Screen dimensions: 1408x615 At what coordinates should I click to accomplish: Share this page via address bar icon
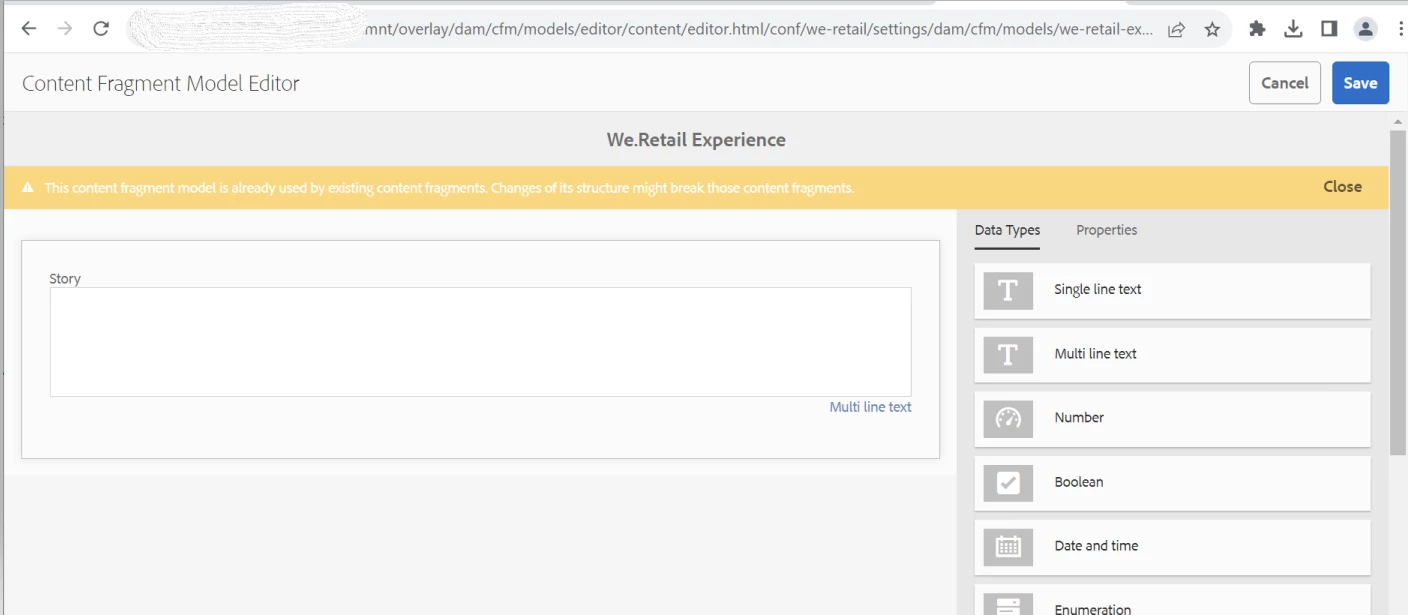coord(1177,29)
